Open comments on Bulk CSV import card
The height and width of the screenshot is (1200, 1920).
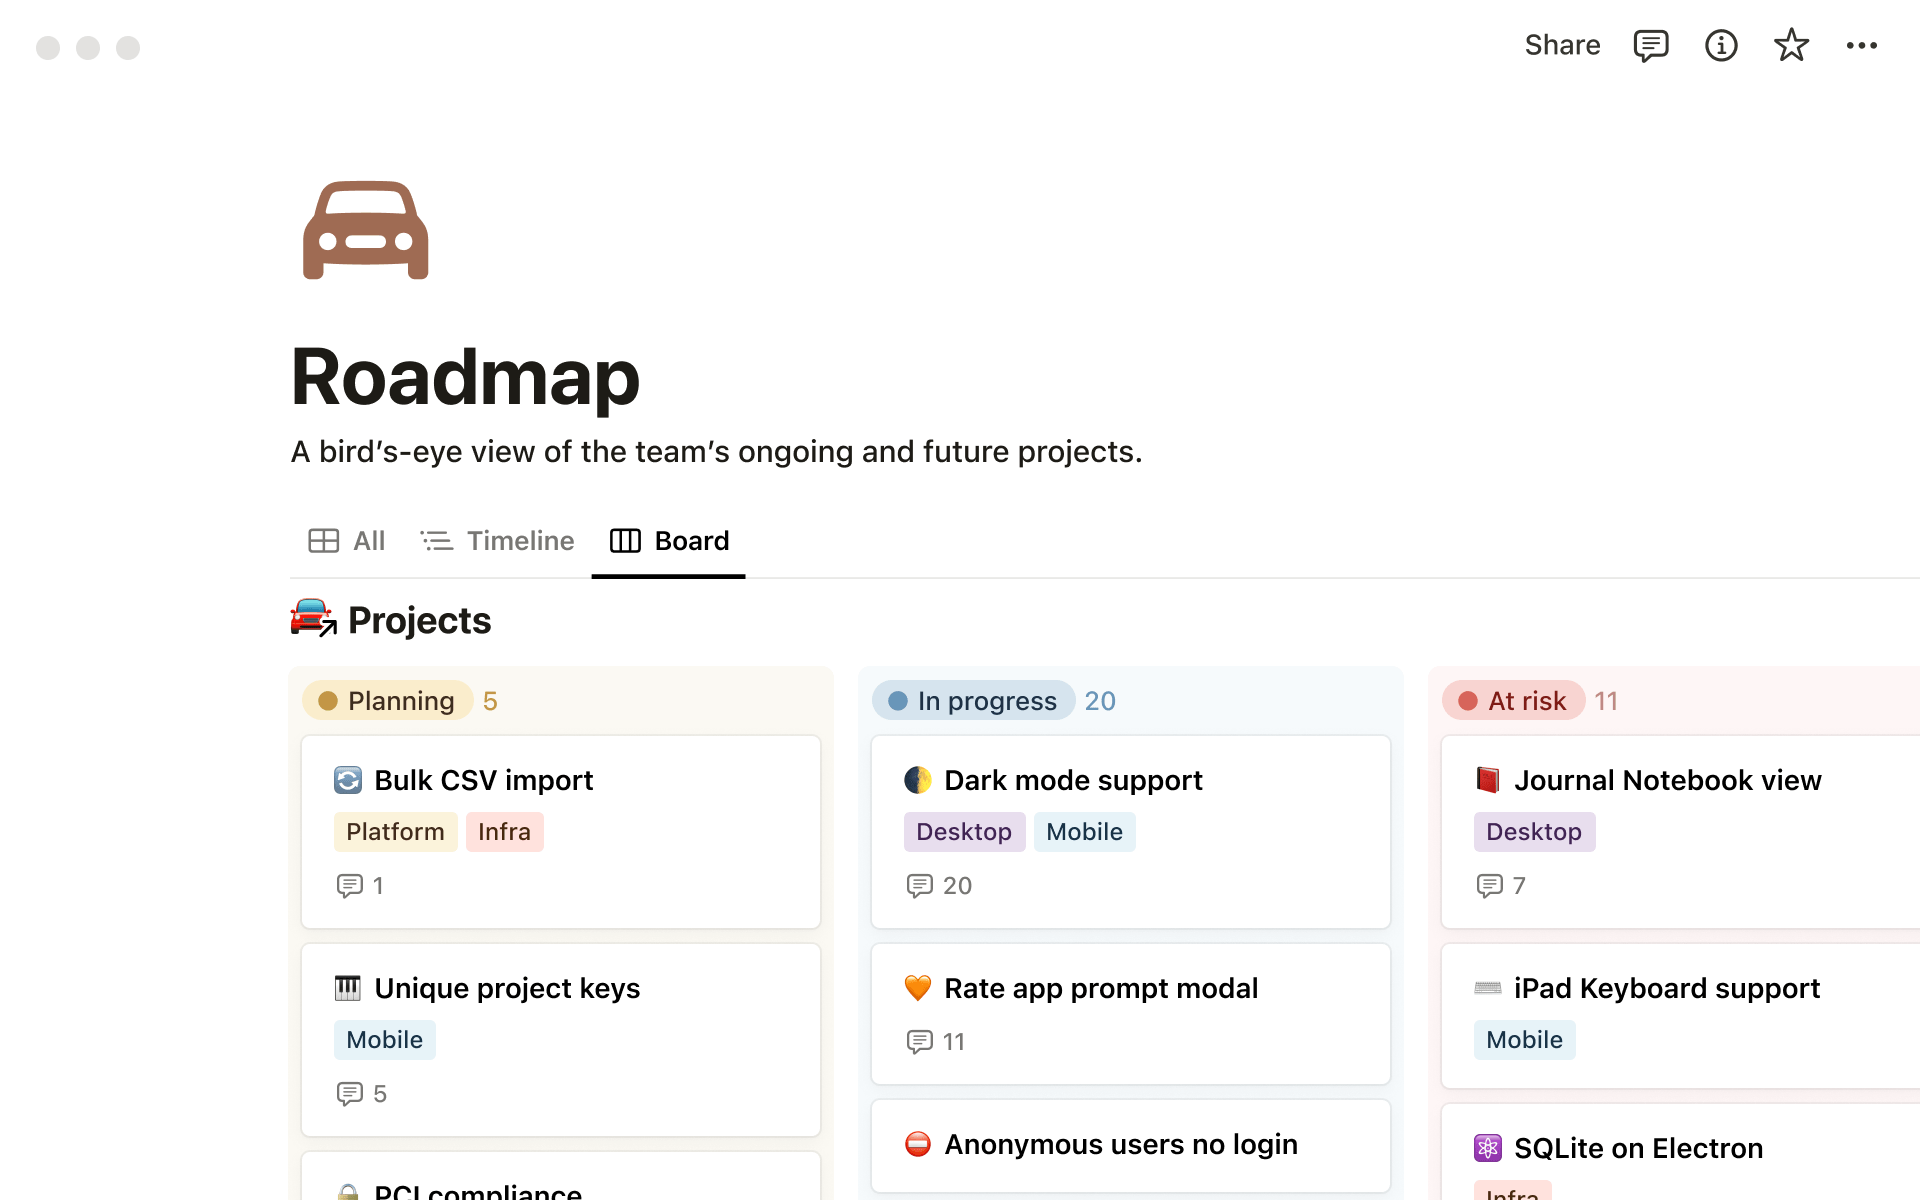(349, 886)
